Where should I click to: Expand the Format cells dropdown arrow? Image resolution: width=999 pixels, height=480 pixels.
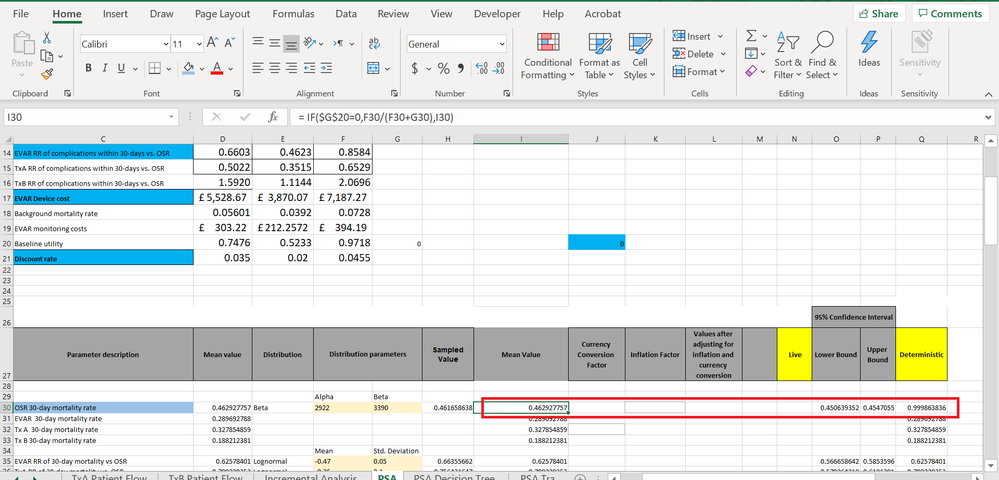(722, 72)
